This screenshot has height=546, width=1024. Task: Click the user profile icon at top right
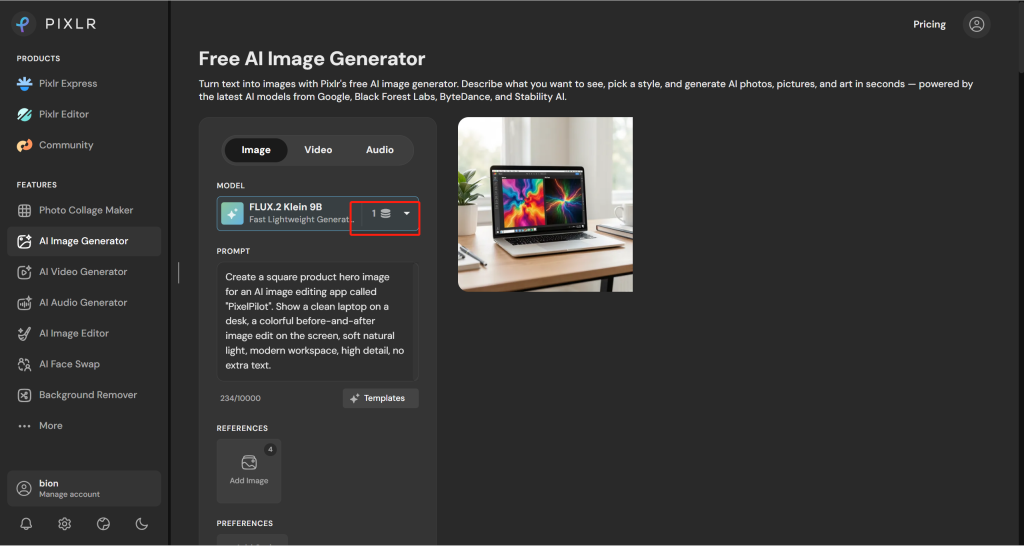[976, 25]
